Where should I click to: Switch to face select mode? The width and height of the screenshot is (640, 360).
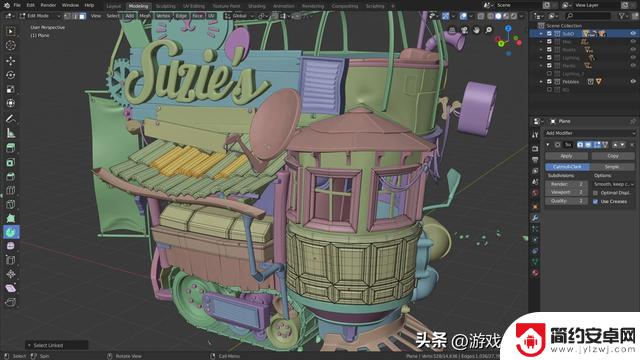click(82, 16)
